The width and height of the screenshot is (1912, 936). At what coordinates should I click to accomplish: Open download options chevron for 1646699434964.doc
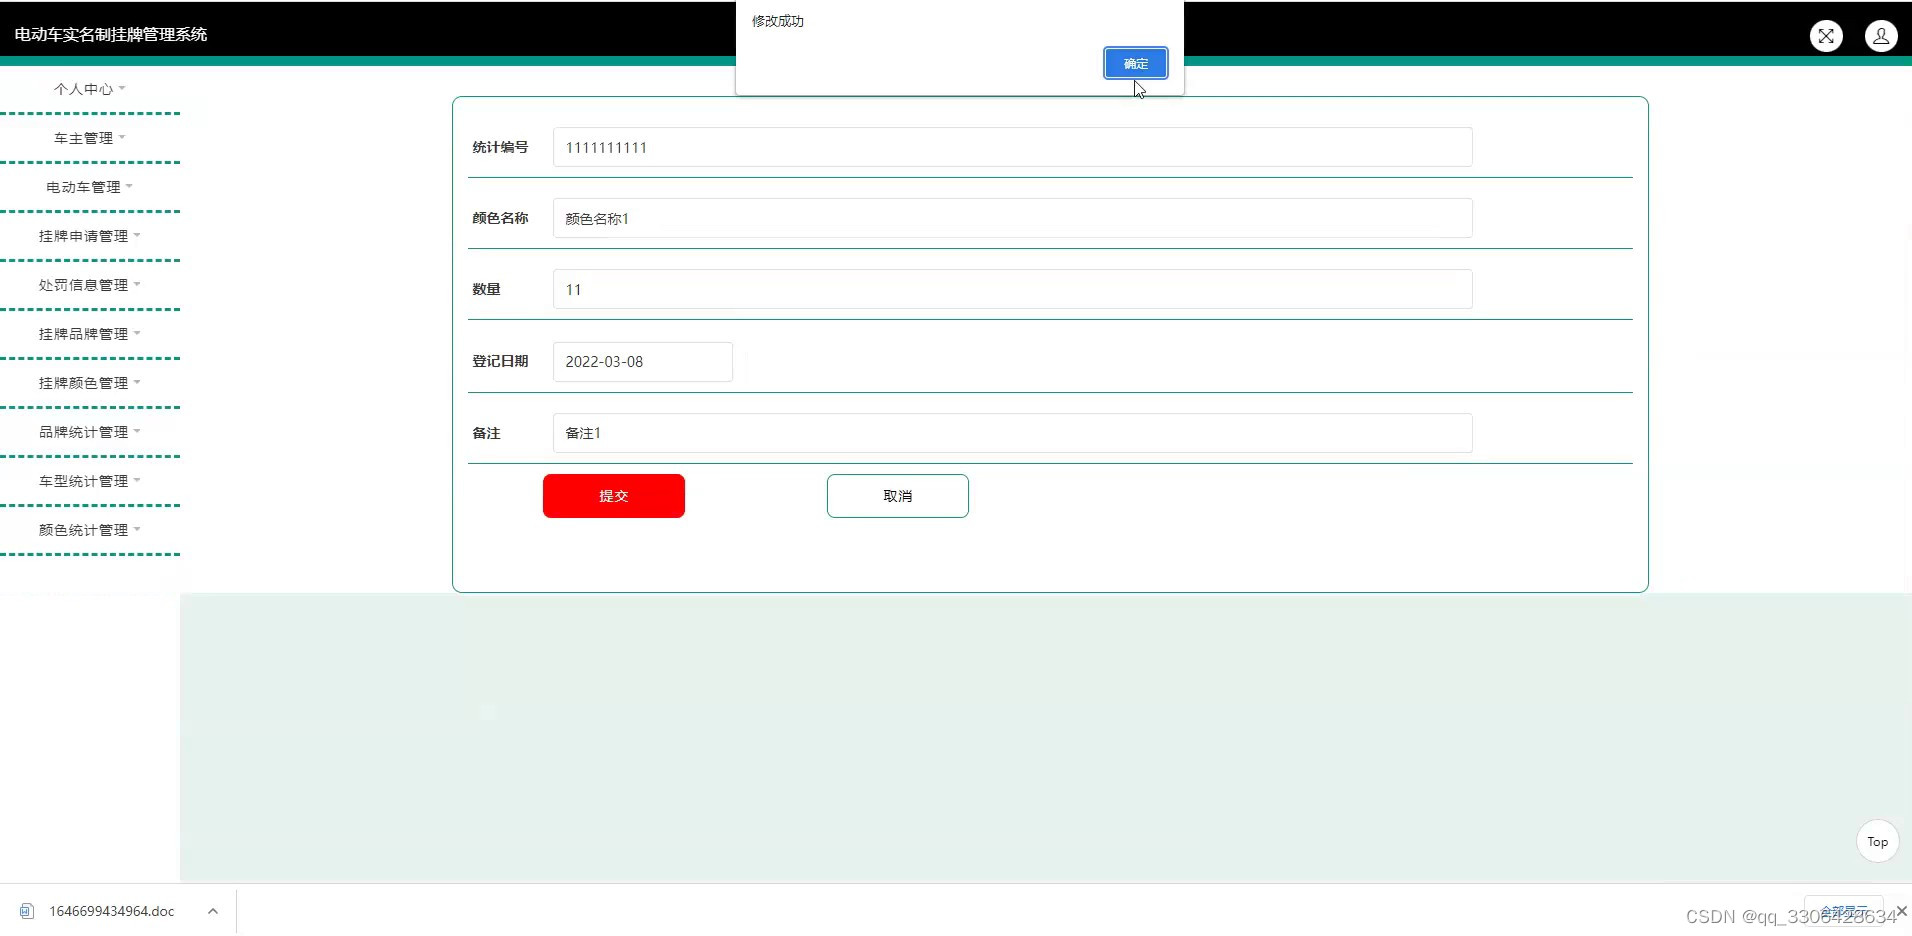click(213, 911)
